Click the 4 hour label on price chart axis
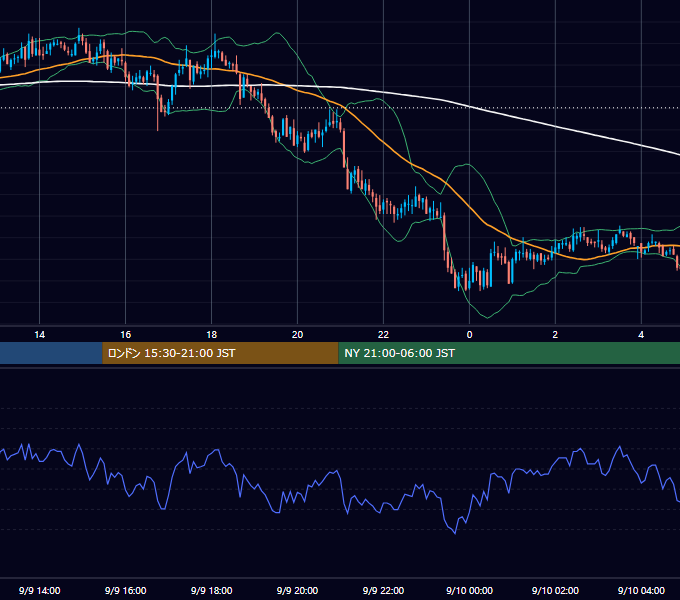This screenshot has width=680, height=600. [x=641, y=335]
